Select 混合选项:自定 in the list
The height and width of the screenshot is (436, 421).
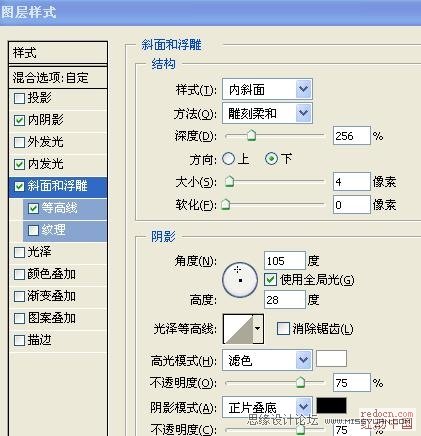[x=58, y=77]
